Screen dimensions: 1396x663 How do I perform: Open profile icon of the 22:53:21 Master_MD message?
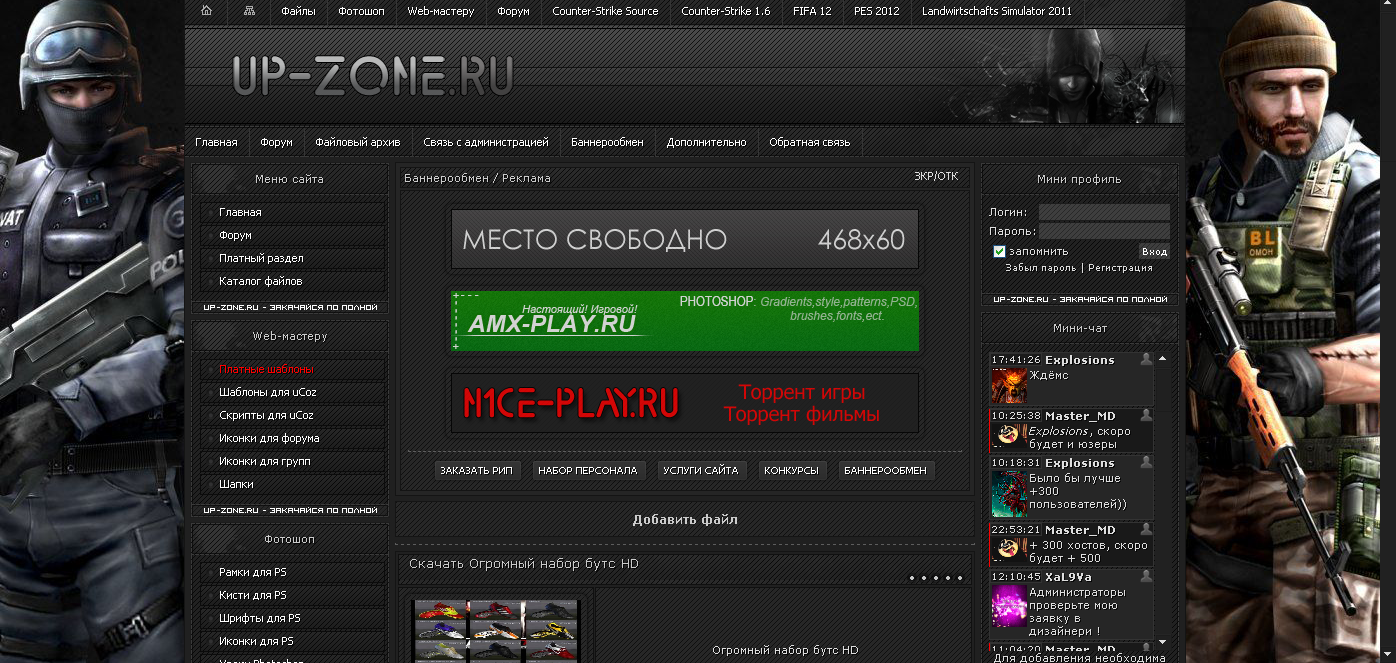[x=1146, y=529]
